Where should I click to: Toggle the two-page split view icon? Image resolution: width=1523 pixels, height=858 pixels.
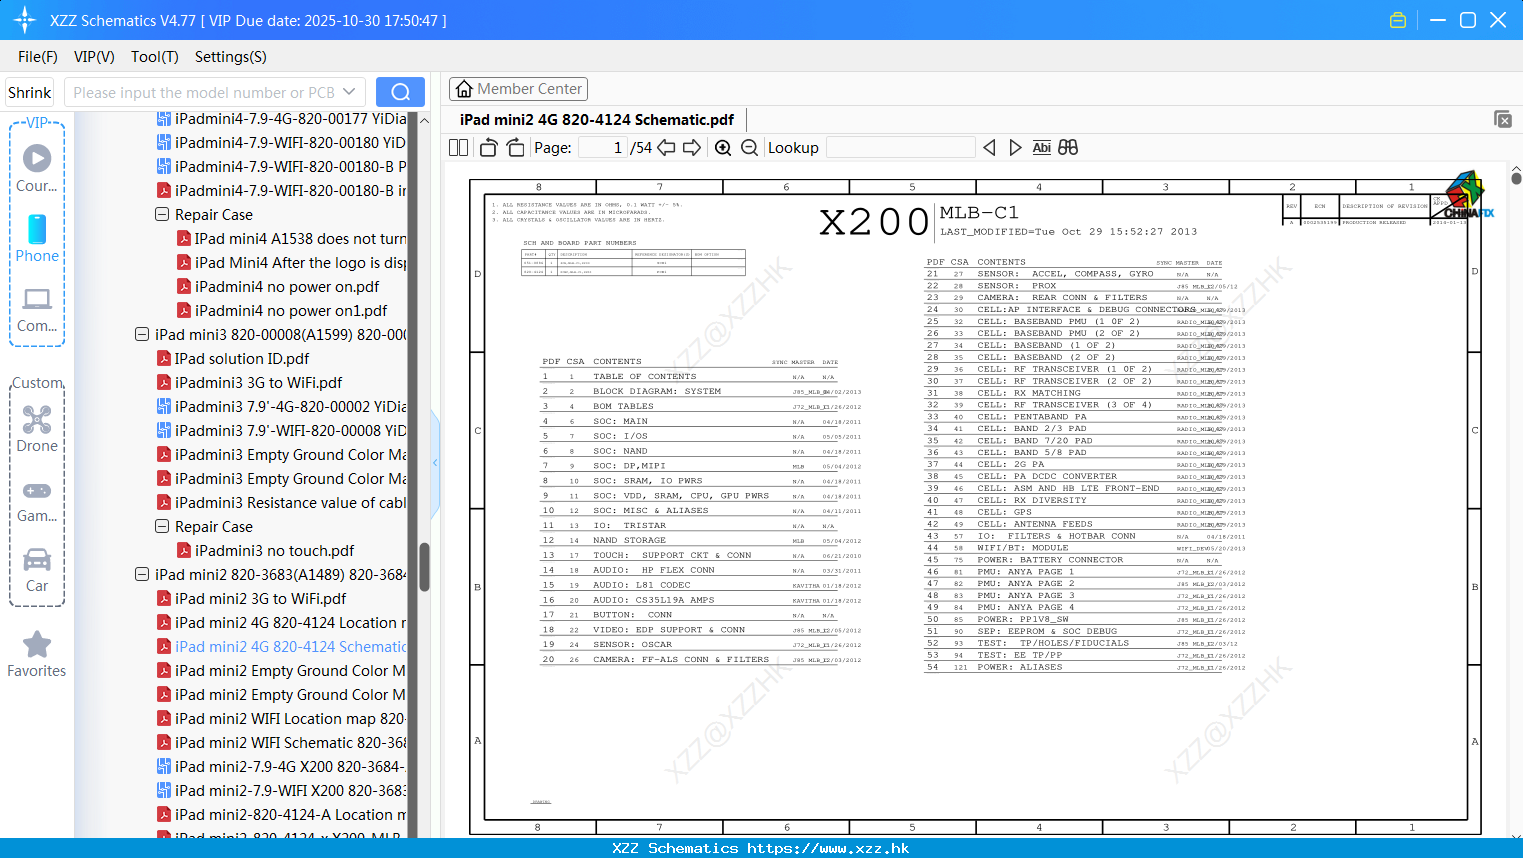[x=458, y=148]
